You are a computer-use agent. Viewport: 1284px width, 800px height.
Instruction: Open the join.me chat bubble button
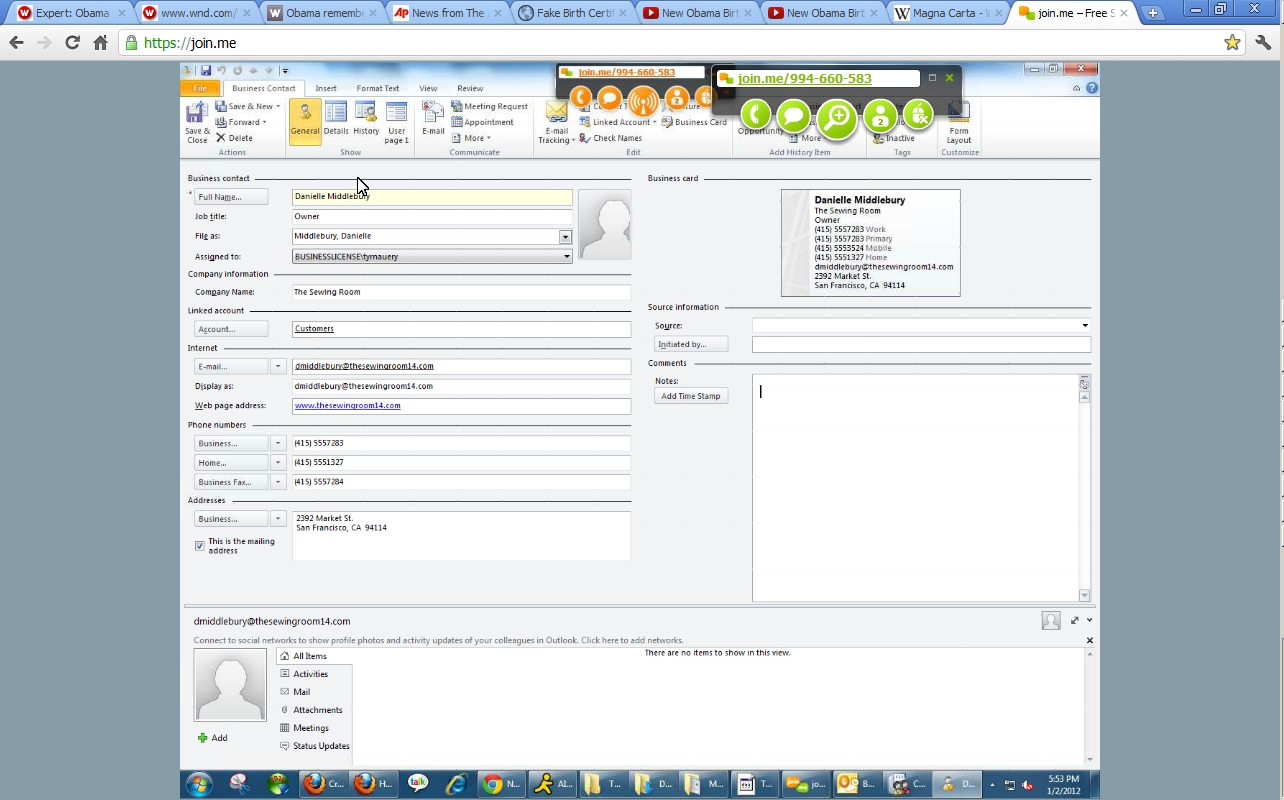point(794,117)
